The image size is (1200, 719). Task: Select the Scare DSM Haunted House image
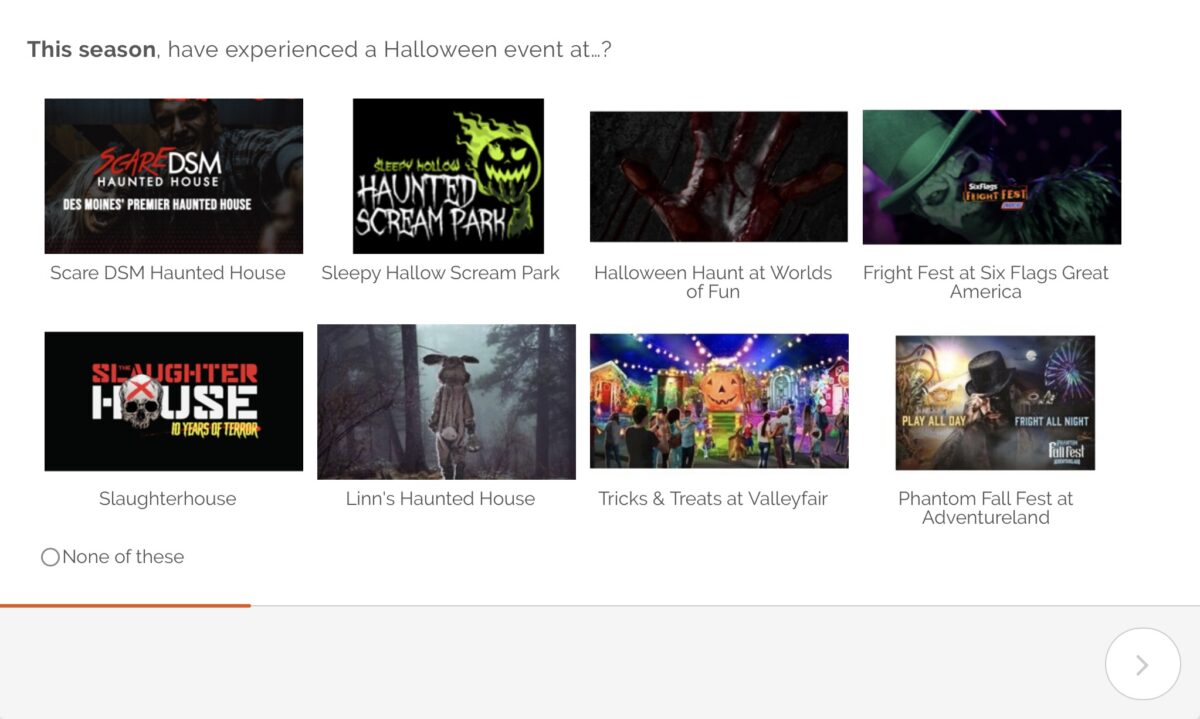point(174,176)
